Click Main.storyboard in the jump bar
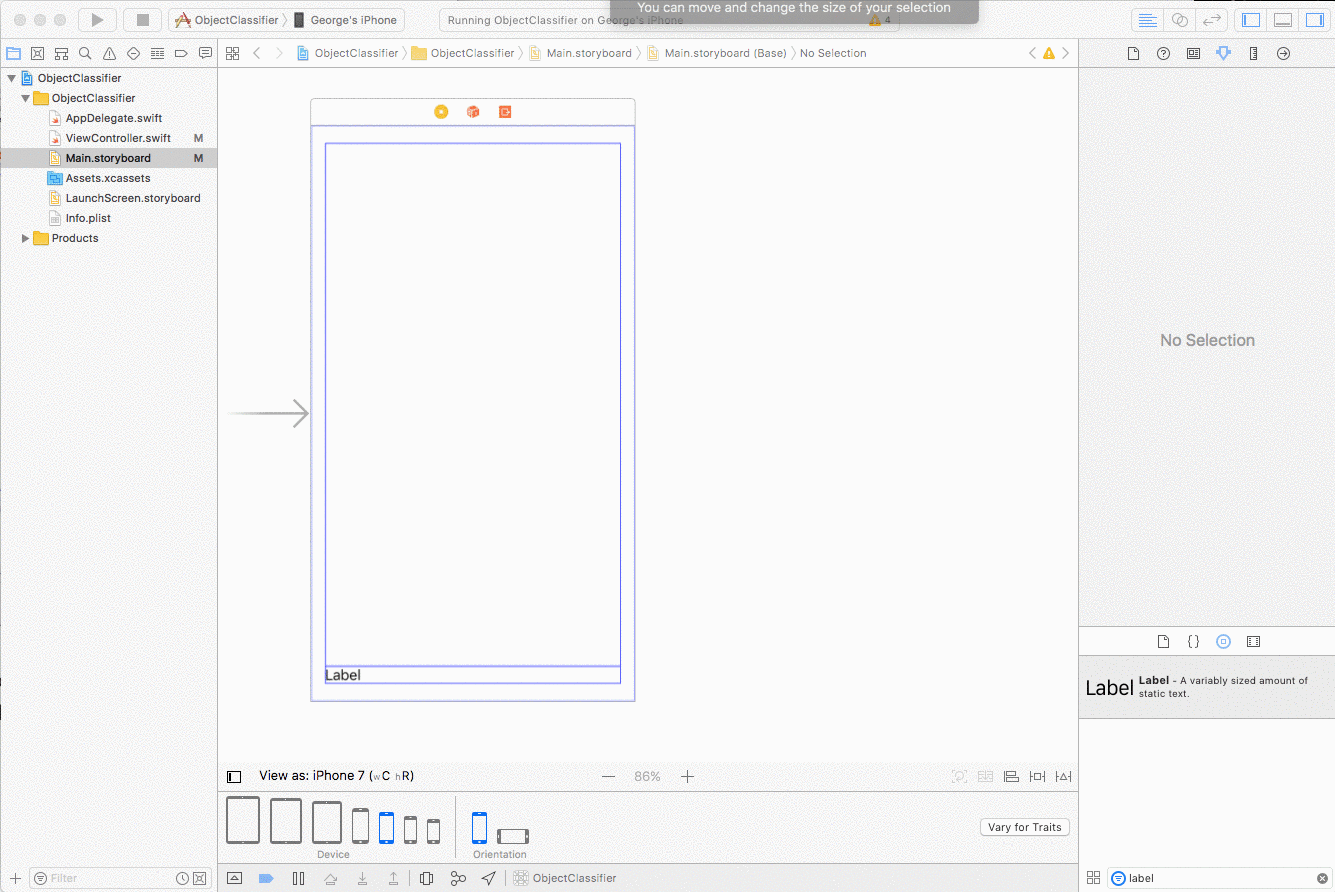The image size is (1335, 892). (580, 53)
